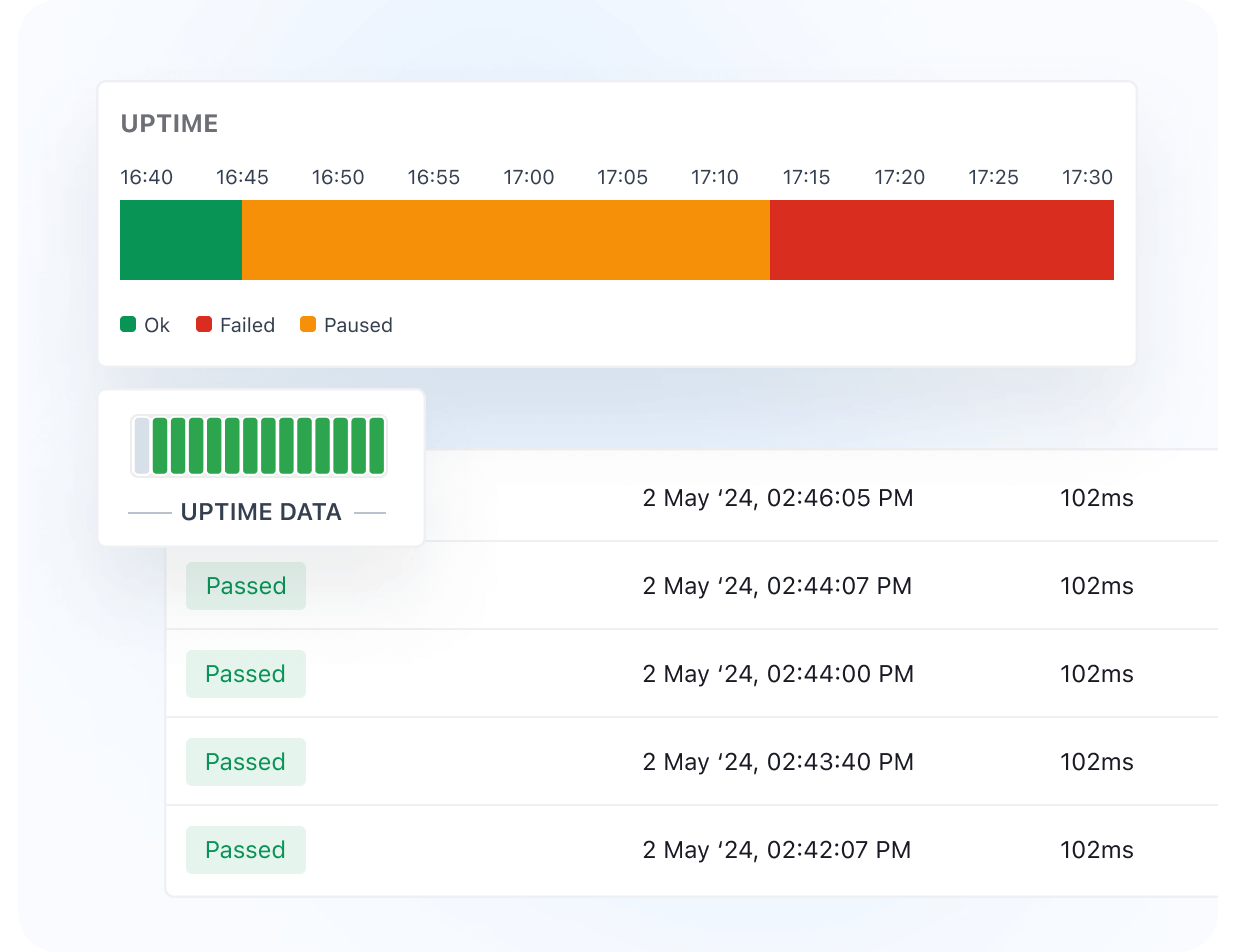The height and width of the screenshot is (952, 1234).
Task: Click 102ms response time in 02:42:07 row
Action: click(x=1097, y=850)
